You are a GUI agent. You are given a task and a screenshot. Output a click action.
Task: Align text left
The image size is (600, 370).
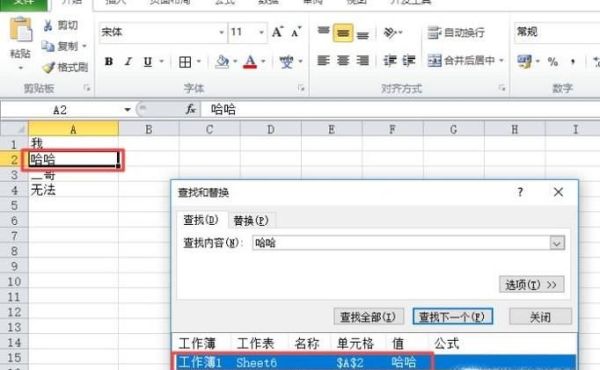tap(323, 60)
